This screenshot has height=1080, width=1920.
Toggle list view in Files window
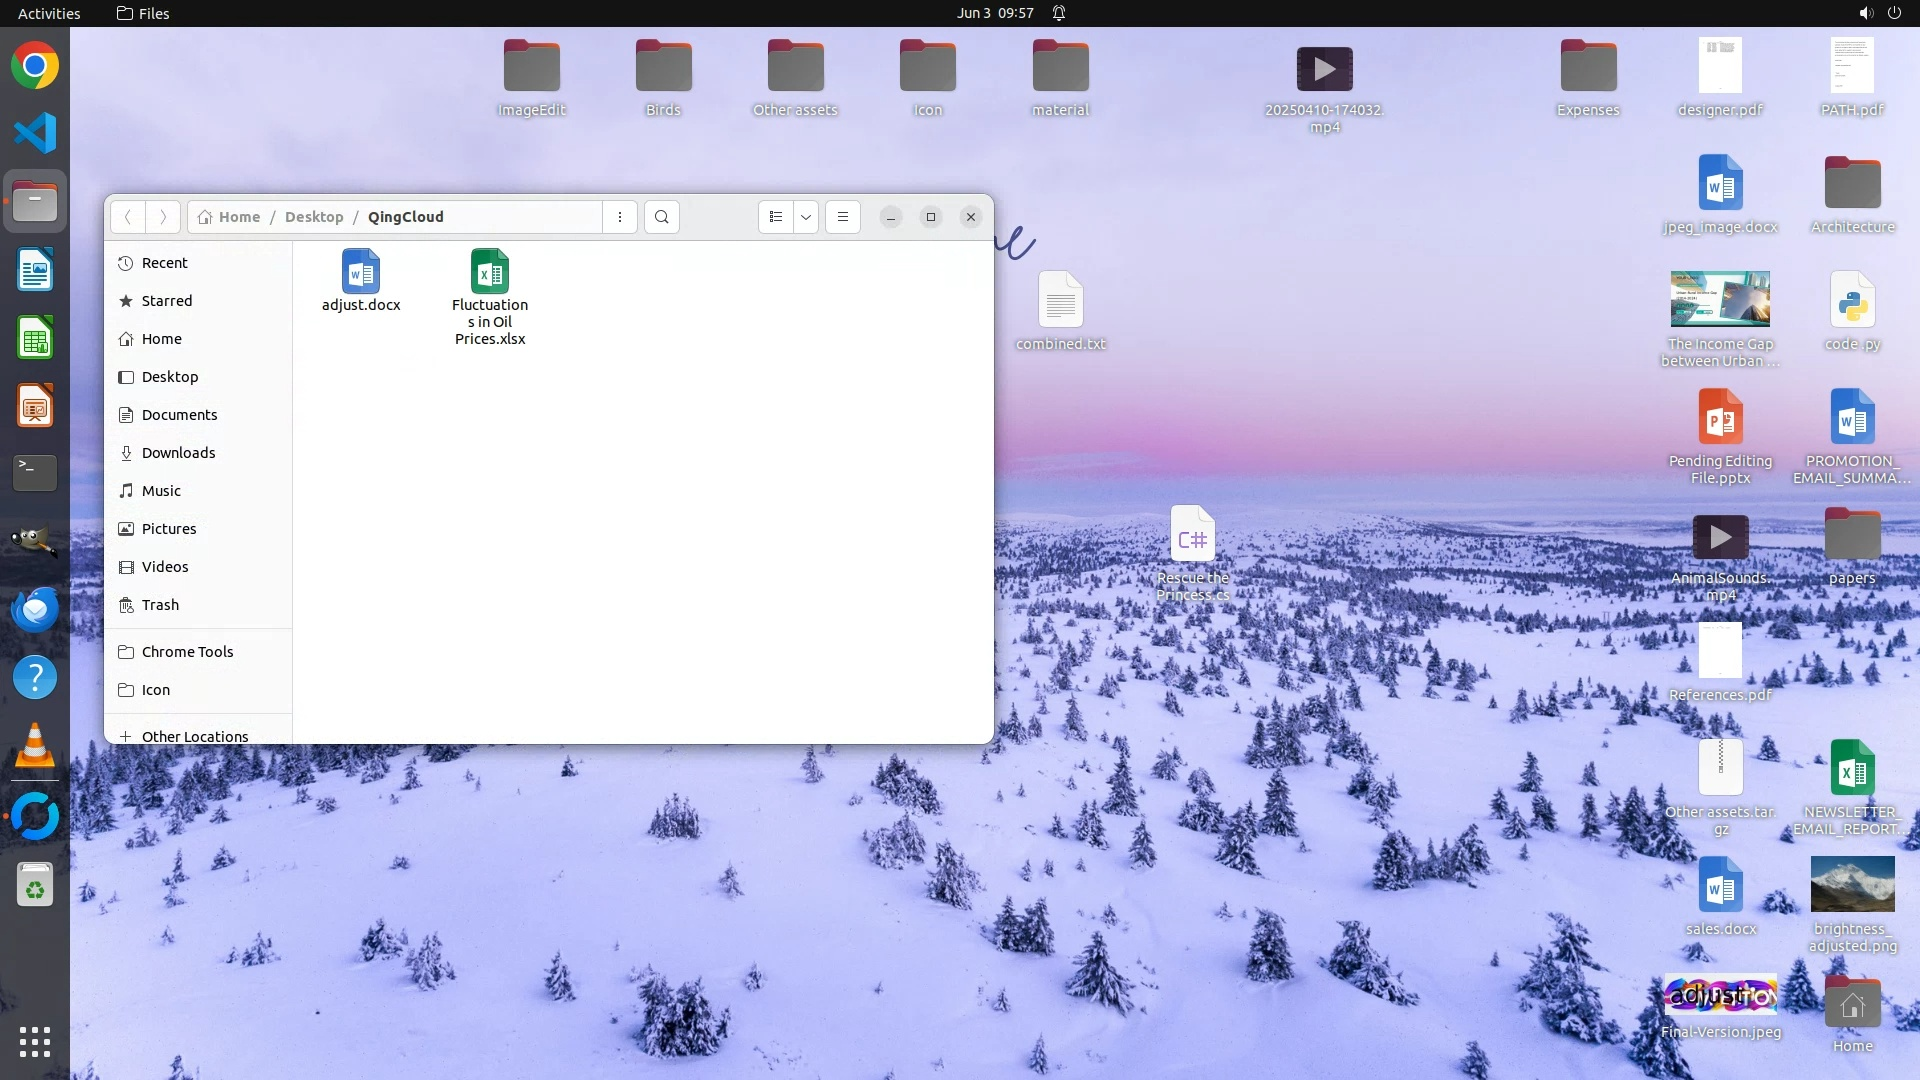point(776,217)
